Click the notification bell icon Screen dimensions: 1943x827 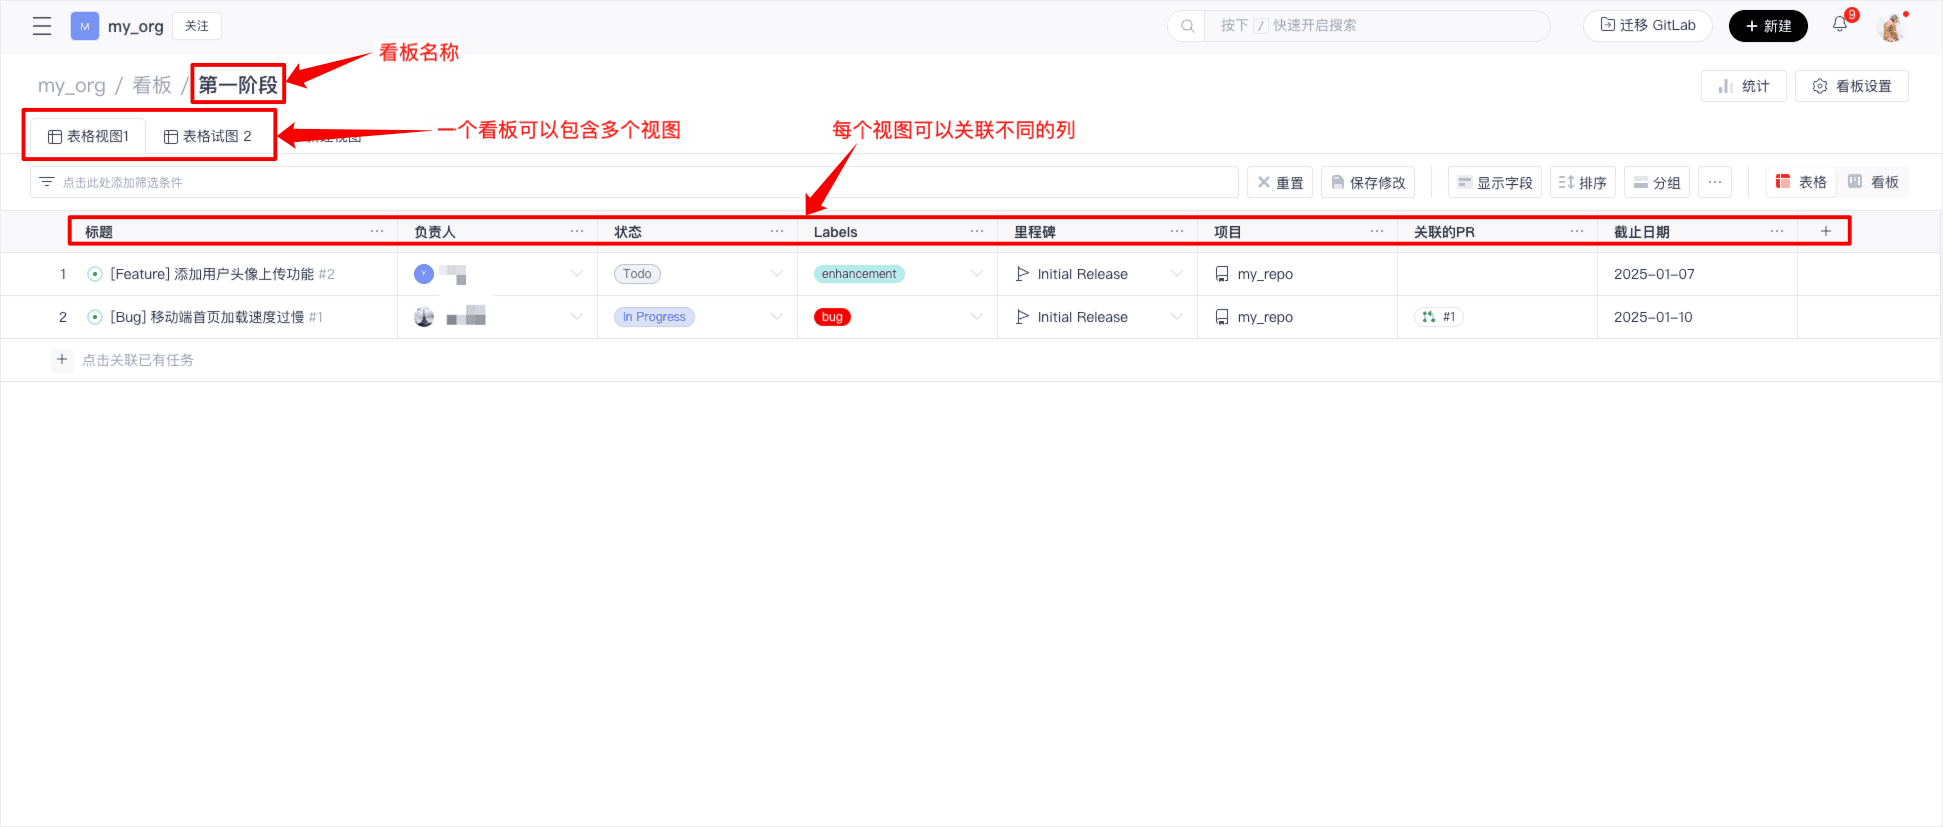pyautogui.click(x=1840, y=25)
